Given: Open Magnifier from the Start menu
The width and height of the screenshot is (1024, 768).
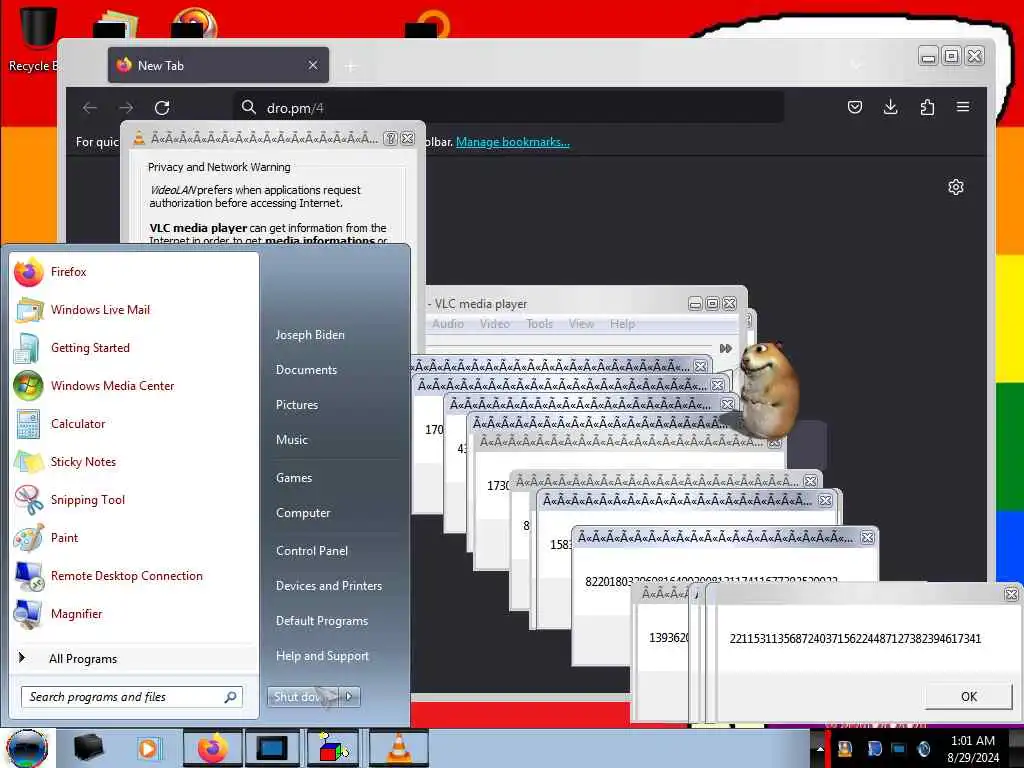Looking at the screenshot, I should click(134, 614).
